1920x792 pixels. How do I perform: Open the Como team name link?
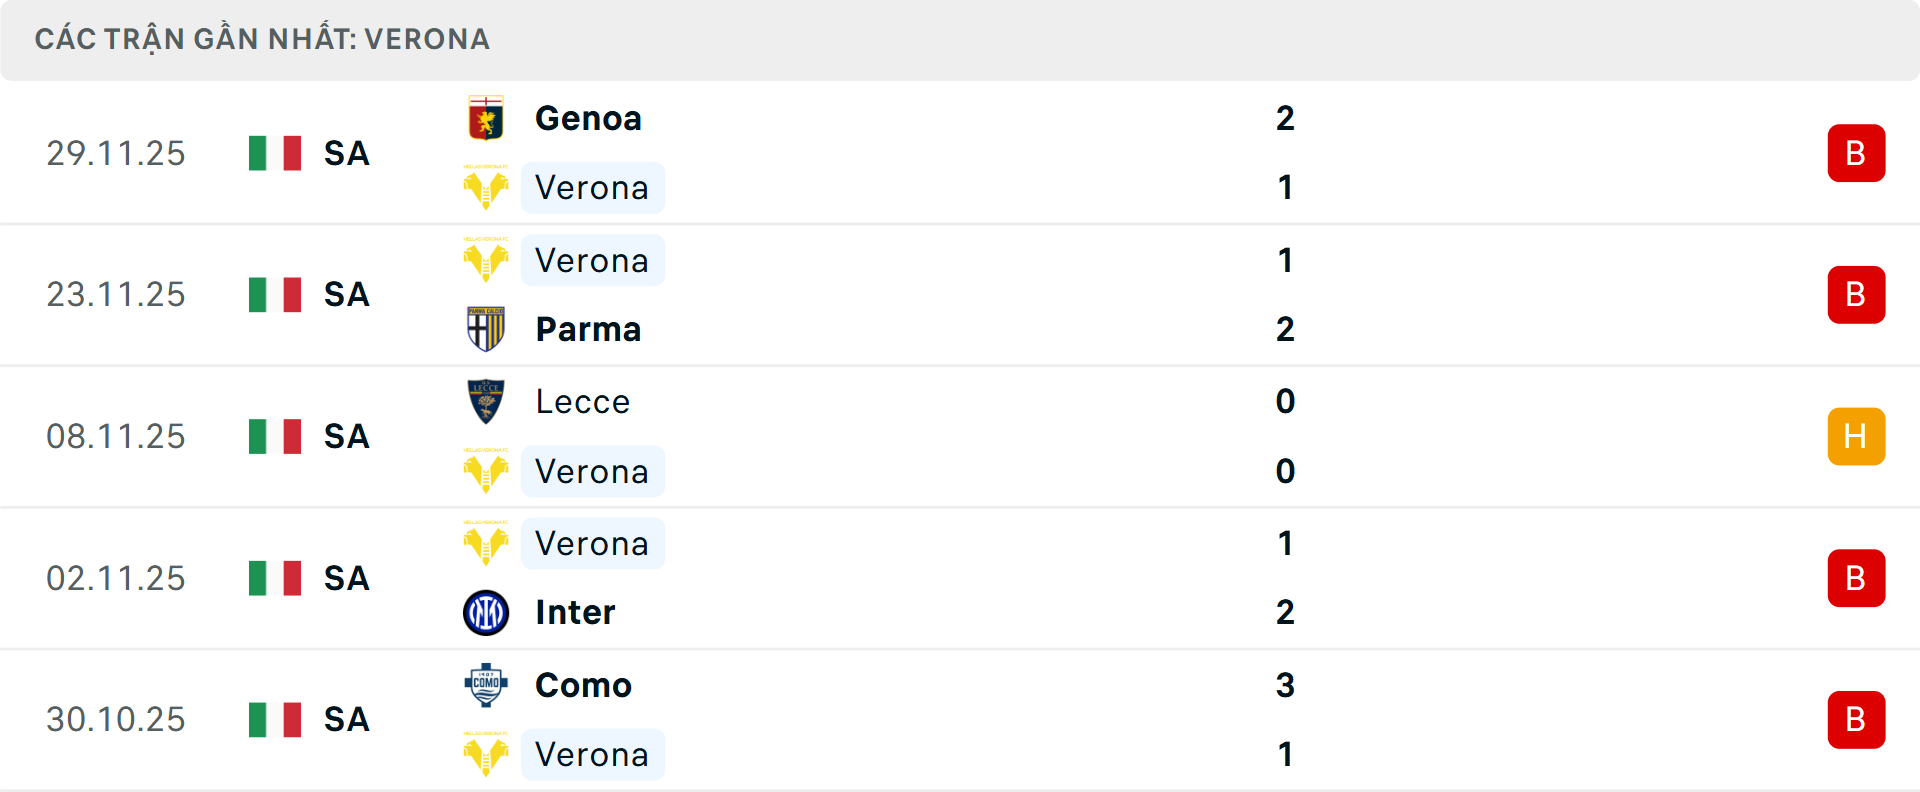coord(583,685)
